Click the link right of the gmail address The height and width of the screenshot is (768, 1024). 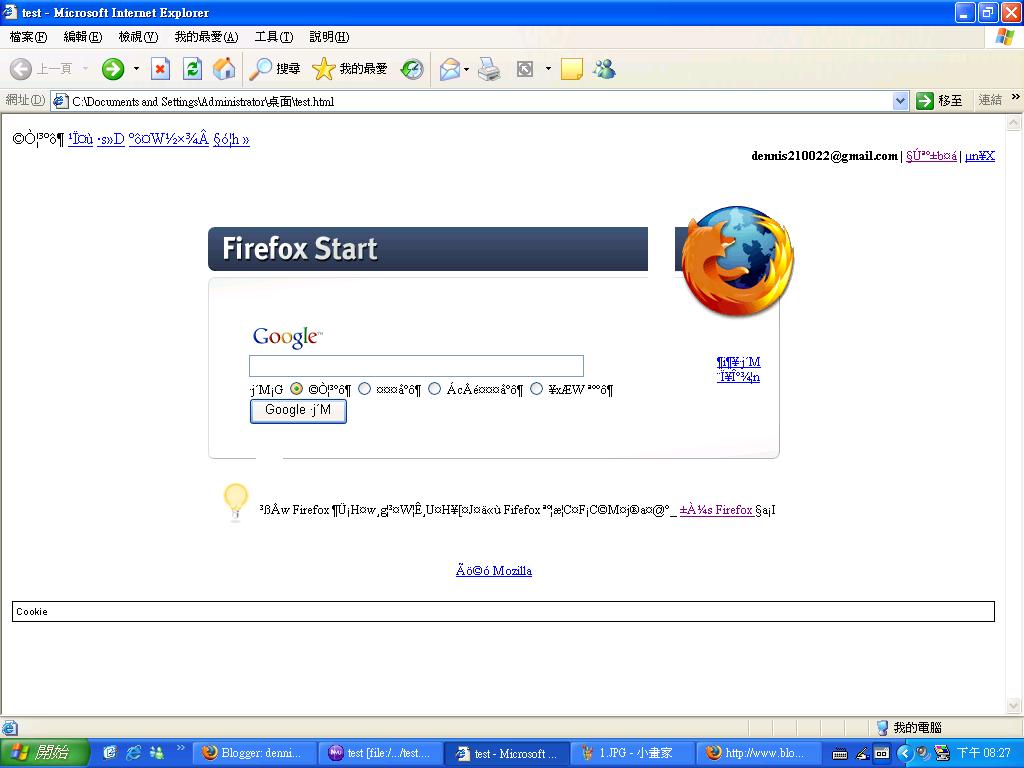click(931, 155)
